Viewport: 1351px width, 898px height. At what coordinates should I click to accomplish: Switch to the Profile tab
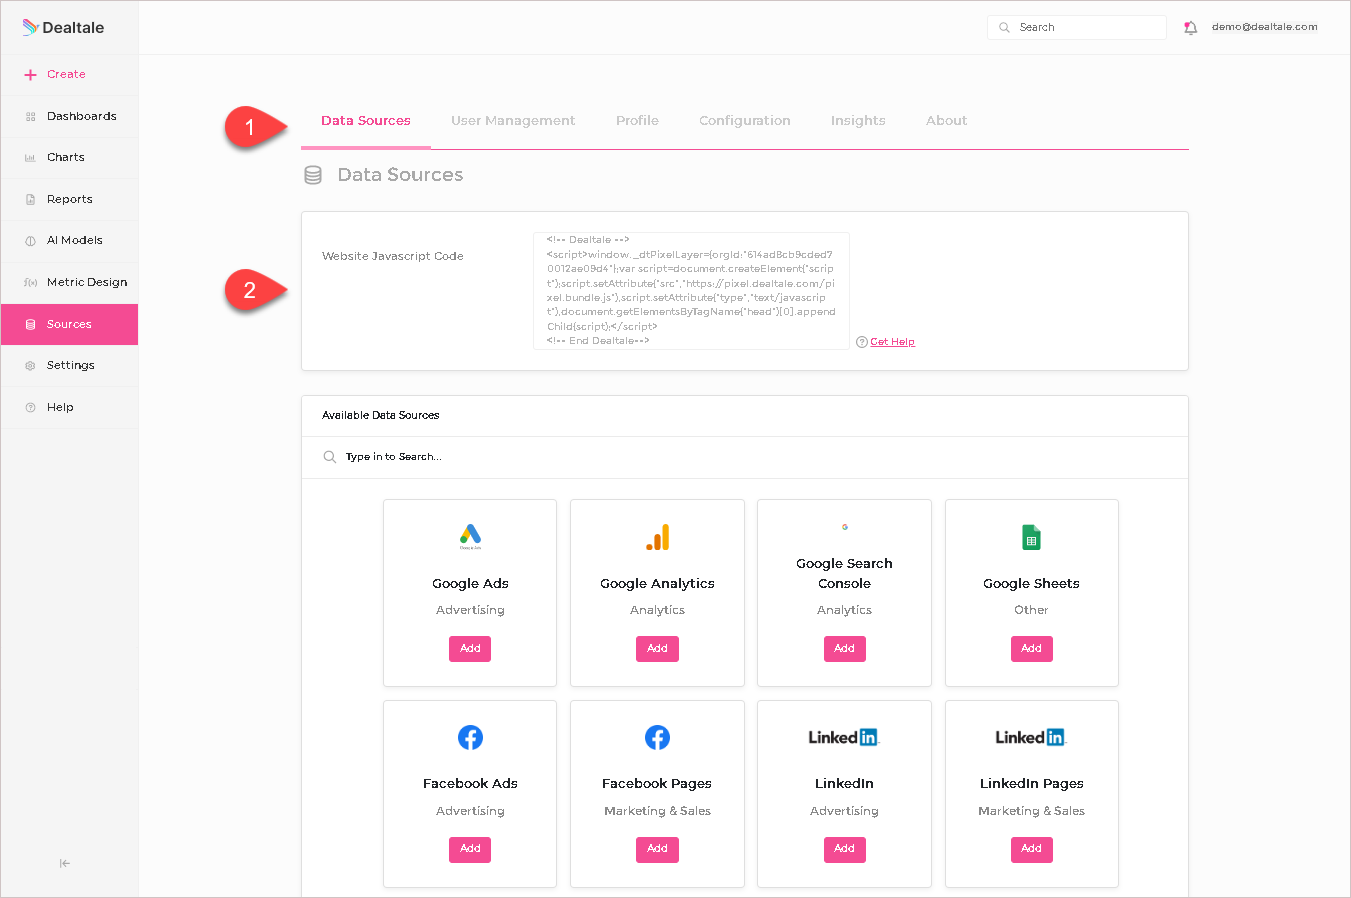click(637, 121)
